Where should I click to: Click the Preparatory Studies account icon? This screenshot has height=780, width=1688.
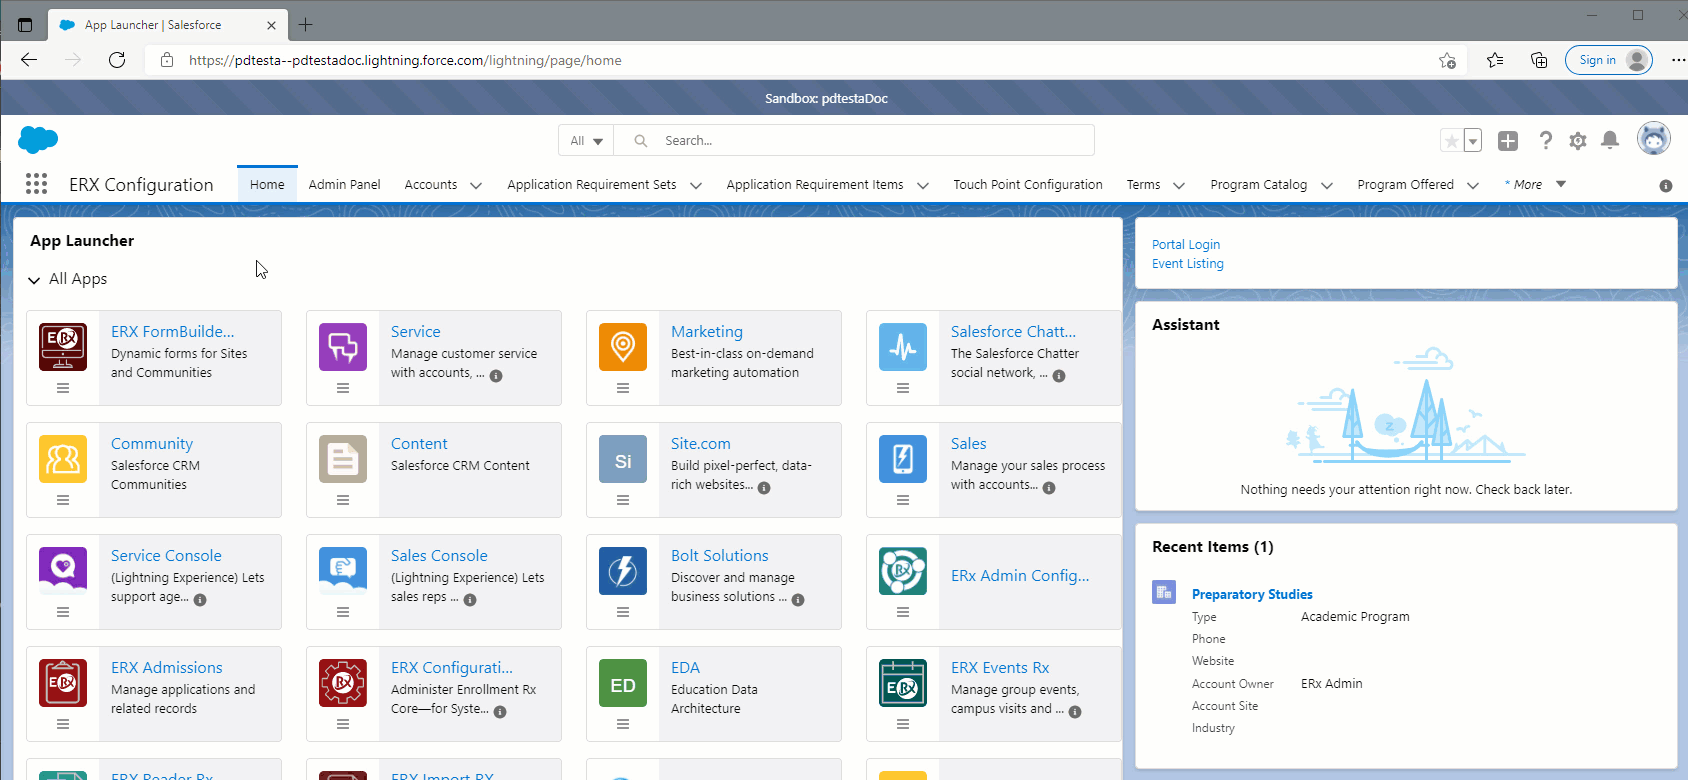coord(1164,592)
